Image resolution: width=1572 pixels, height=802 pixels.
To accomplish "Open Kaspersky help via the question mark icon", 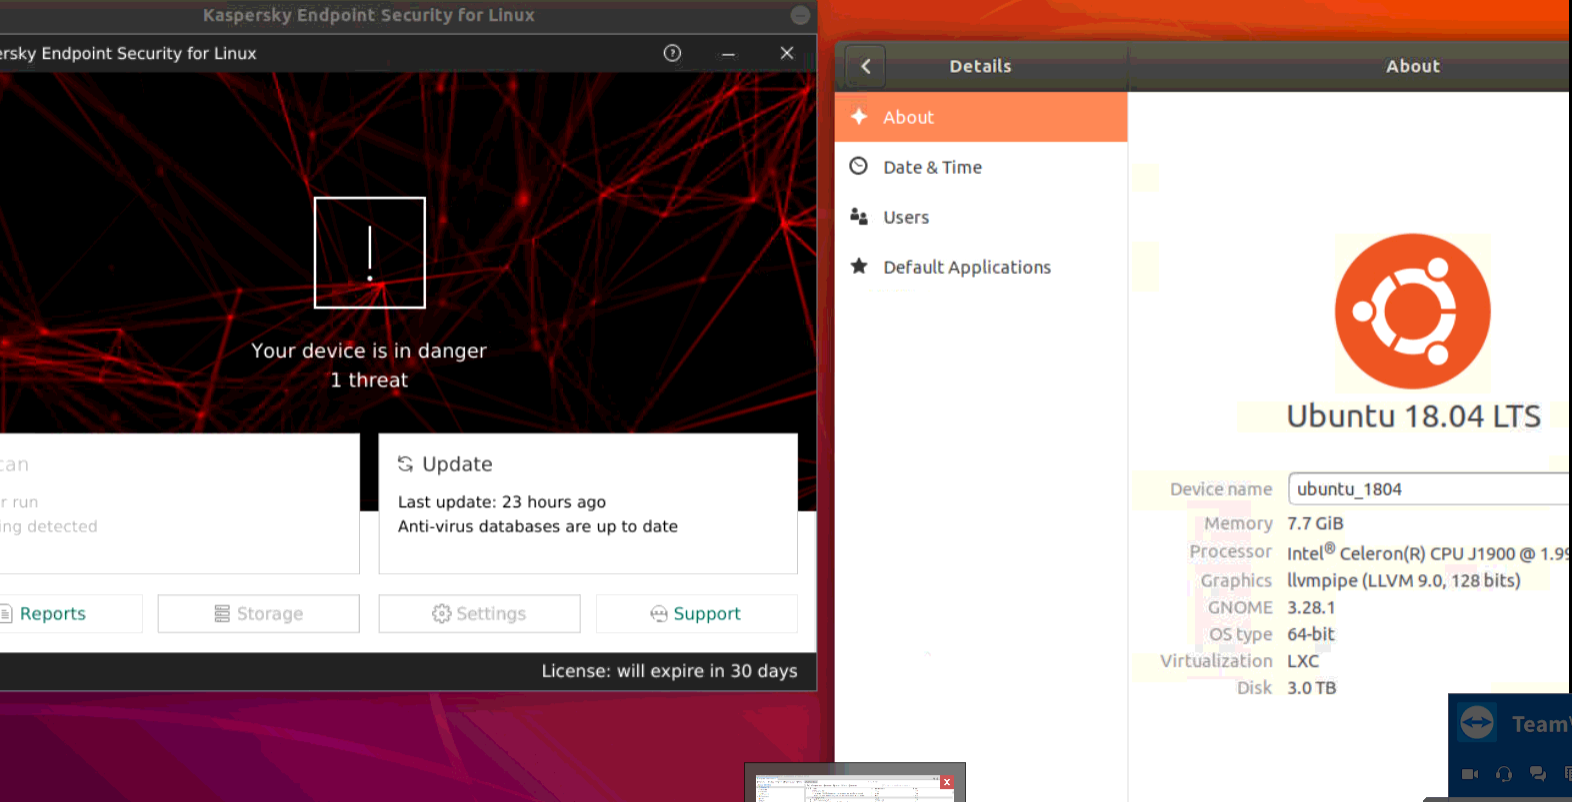I will tap(672, 53).
